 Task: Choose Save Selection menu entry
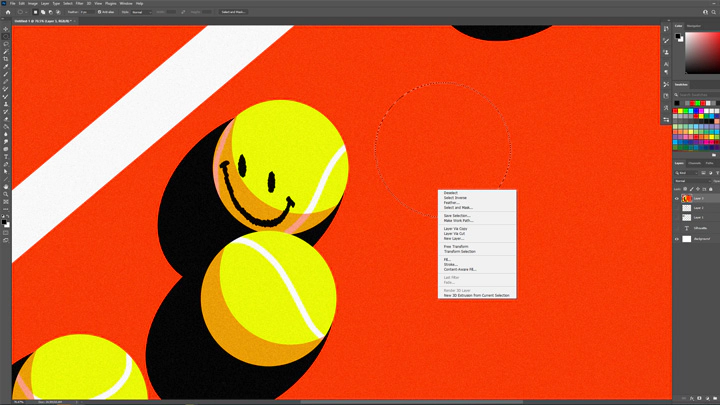[457, 215]
